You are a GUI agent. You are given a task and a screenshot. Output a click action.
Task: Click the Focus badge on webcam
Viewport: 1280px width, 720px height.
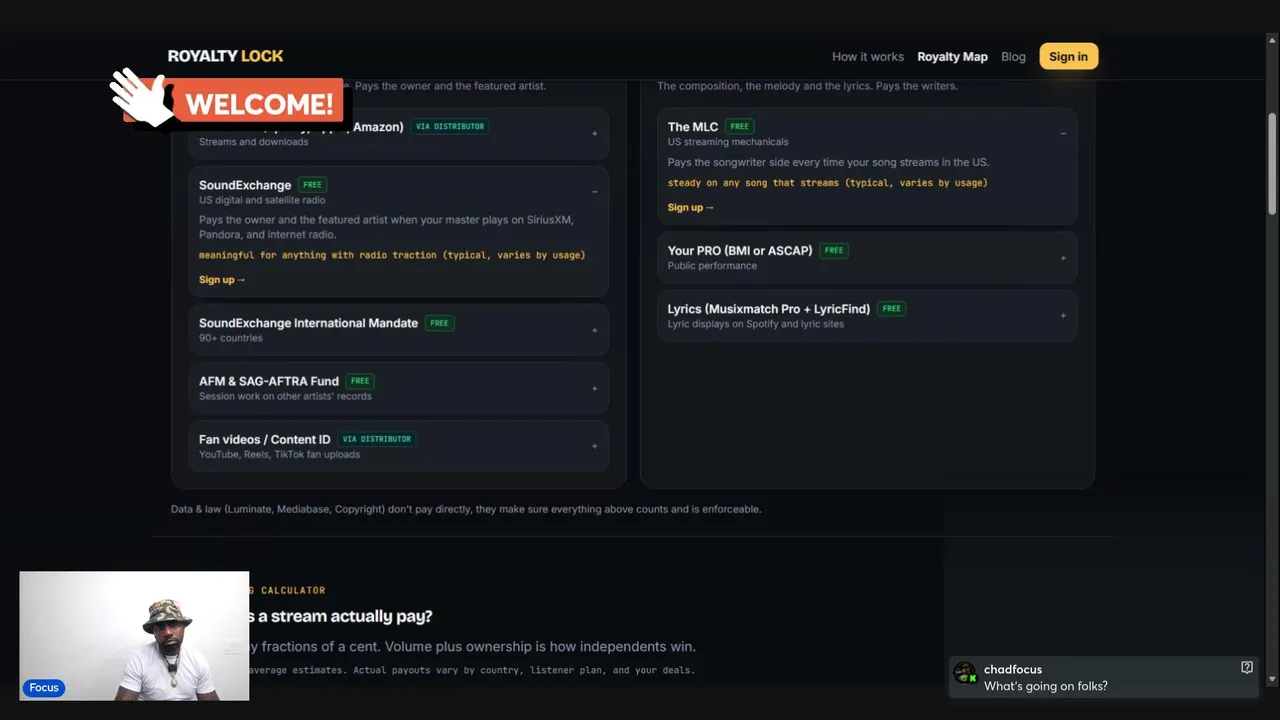pyautogui.click(x=43, y=687)
